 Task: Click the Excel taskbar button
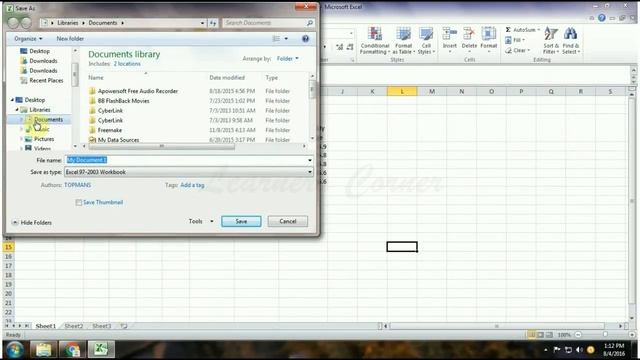click(x=100, y=350)
